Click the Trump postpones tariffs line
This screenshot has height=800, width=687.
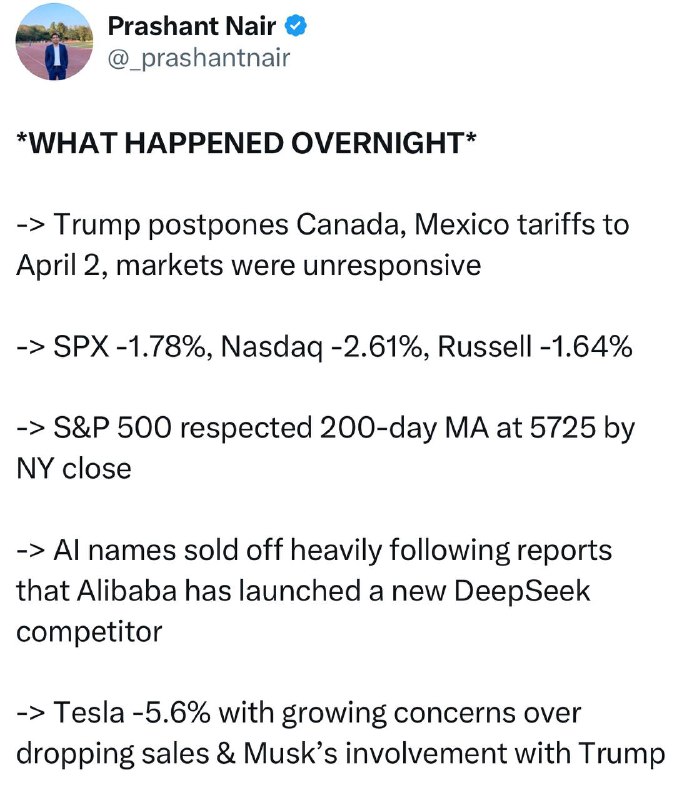click(x=323, y=245)
